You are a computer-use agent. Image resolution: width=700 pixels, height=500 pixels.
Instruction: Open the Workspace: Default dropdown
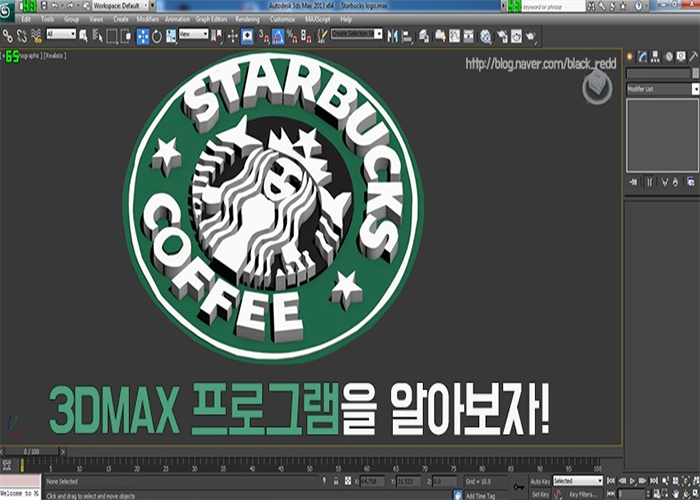click(x=121, y=6)
